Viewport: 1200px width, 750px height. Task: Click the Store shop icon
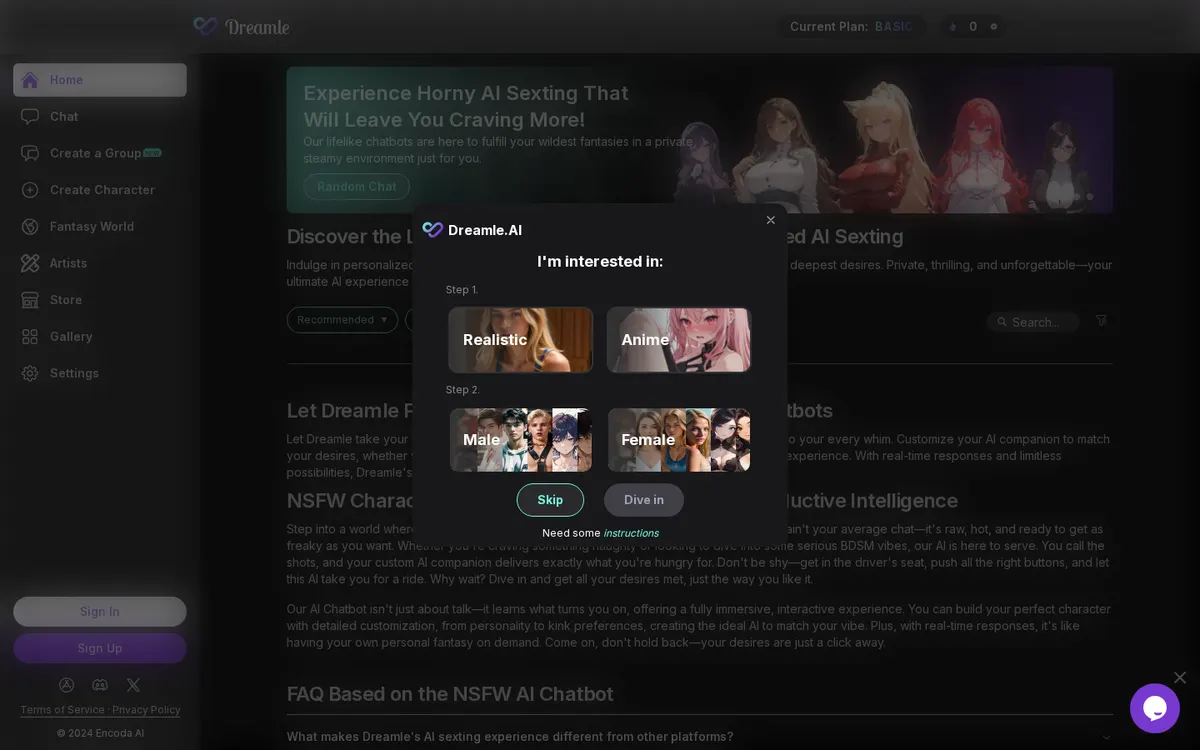[30, 300]
